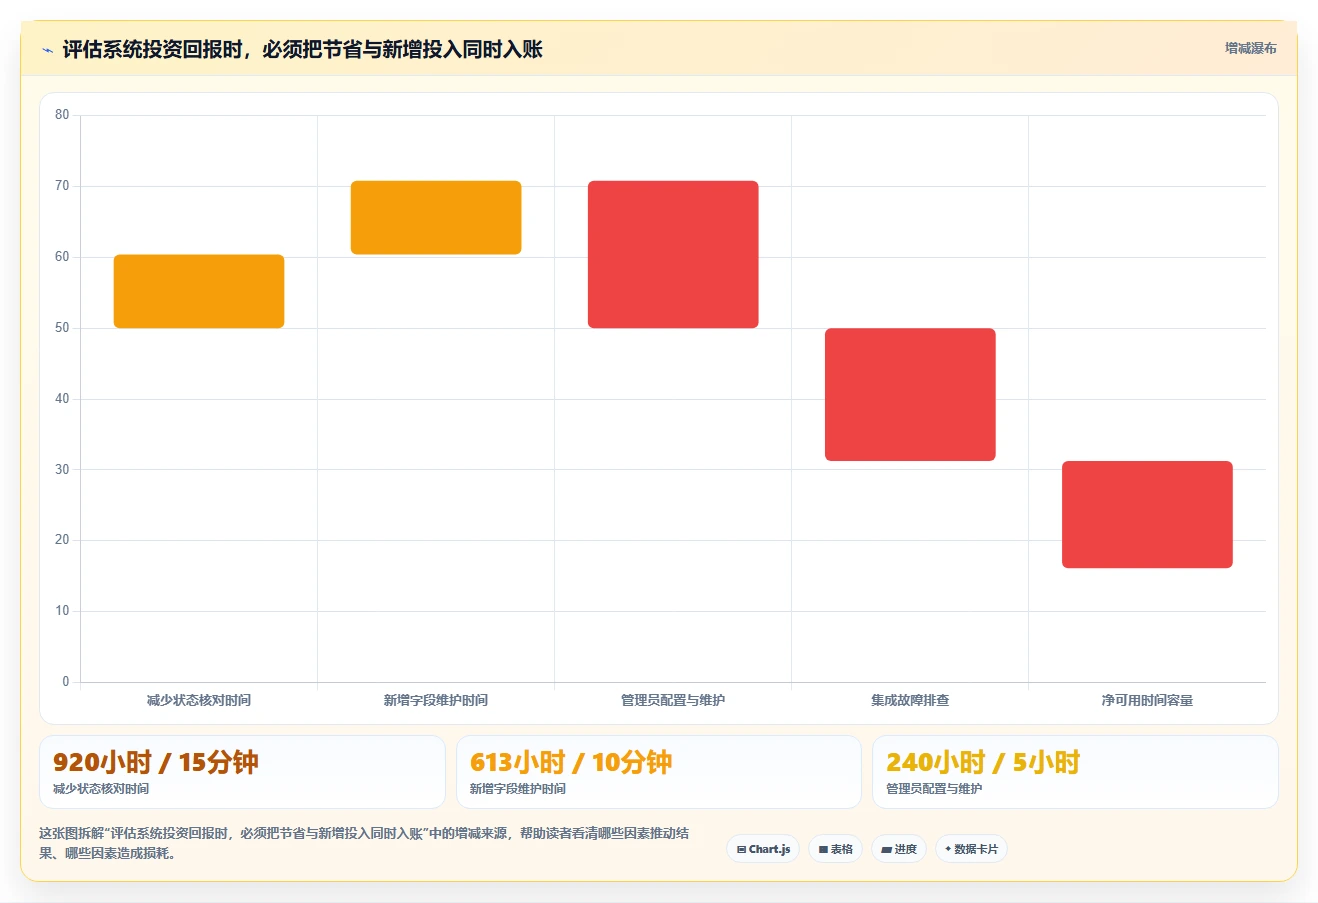The height and width of the screenshot is (903, 1318).
Task: Click the 920小时 / 15分钟 data card
Action: tap(242, 772)
